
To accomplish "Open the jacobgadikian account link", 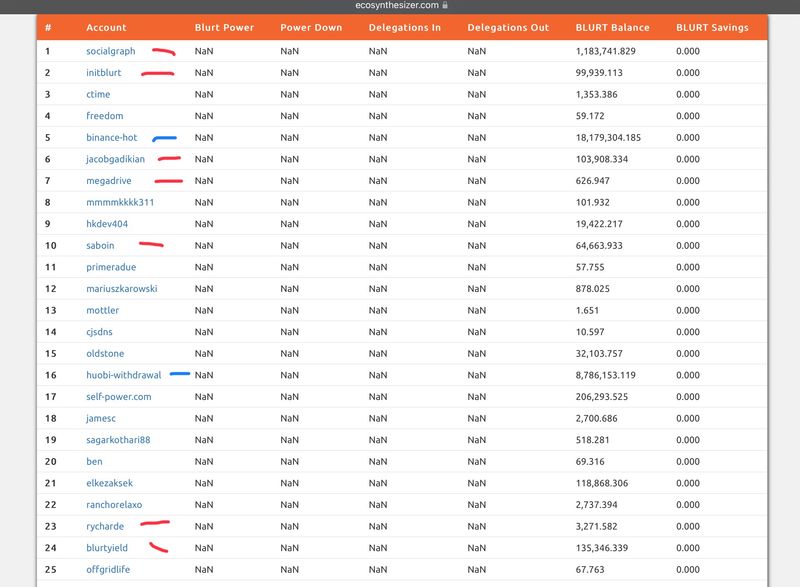I will click(x=116, y=160).
